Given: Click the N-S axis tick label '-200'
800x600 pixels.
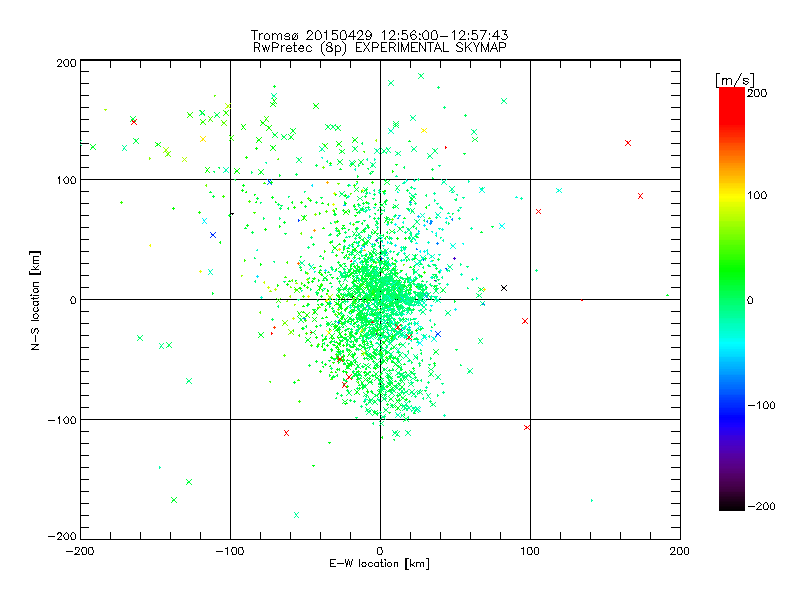Looking at the screenshot, I should point(62,536).
